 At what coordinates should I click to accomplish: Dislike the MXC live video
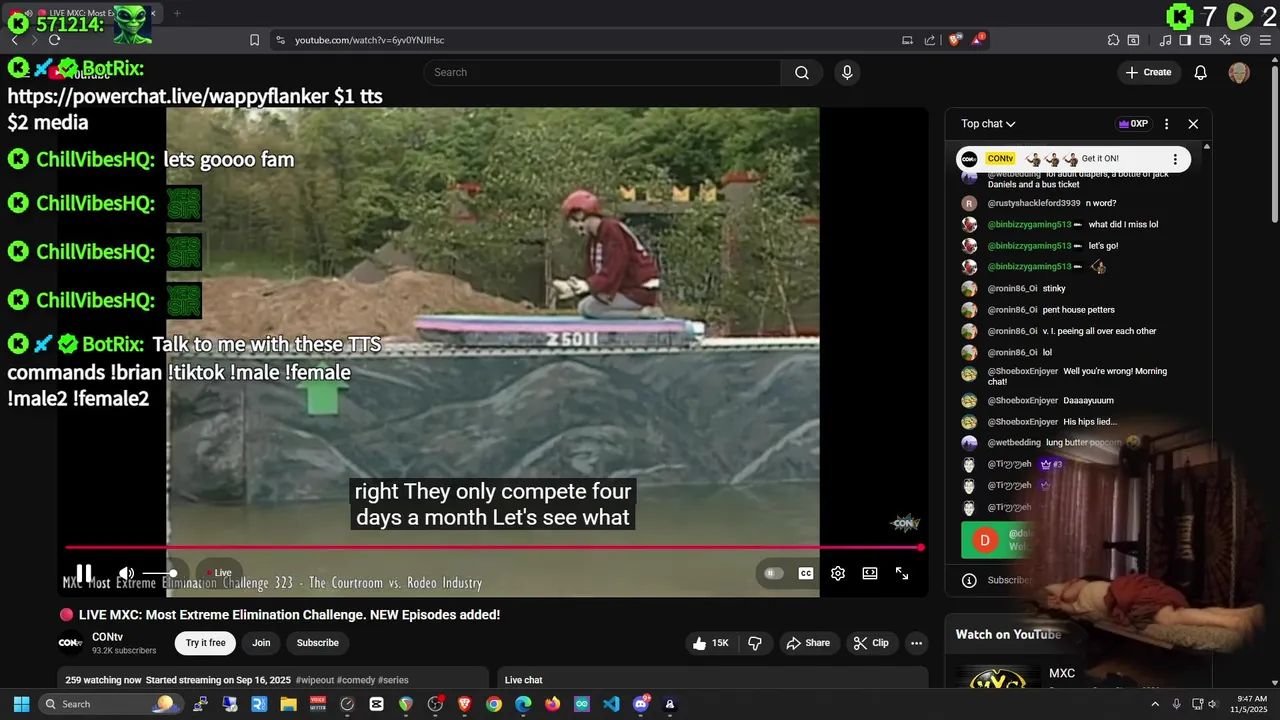[x=756, y=643]
